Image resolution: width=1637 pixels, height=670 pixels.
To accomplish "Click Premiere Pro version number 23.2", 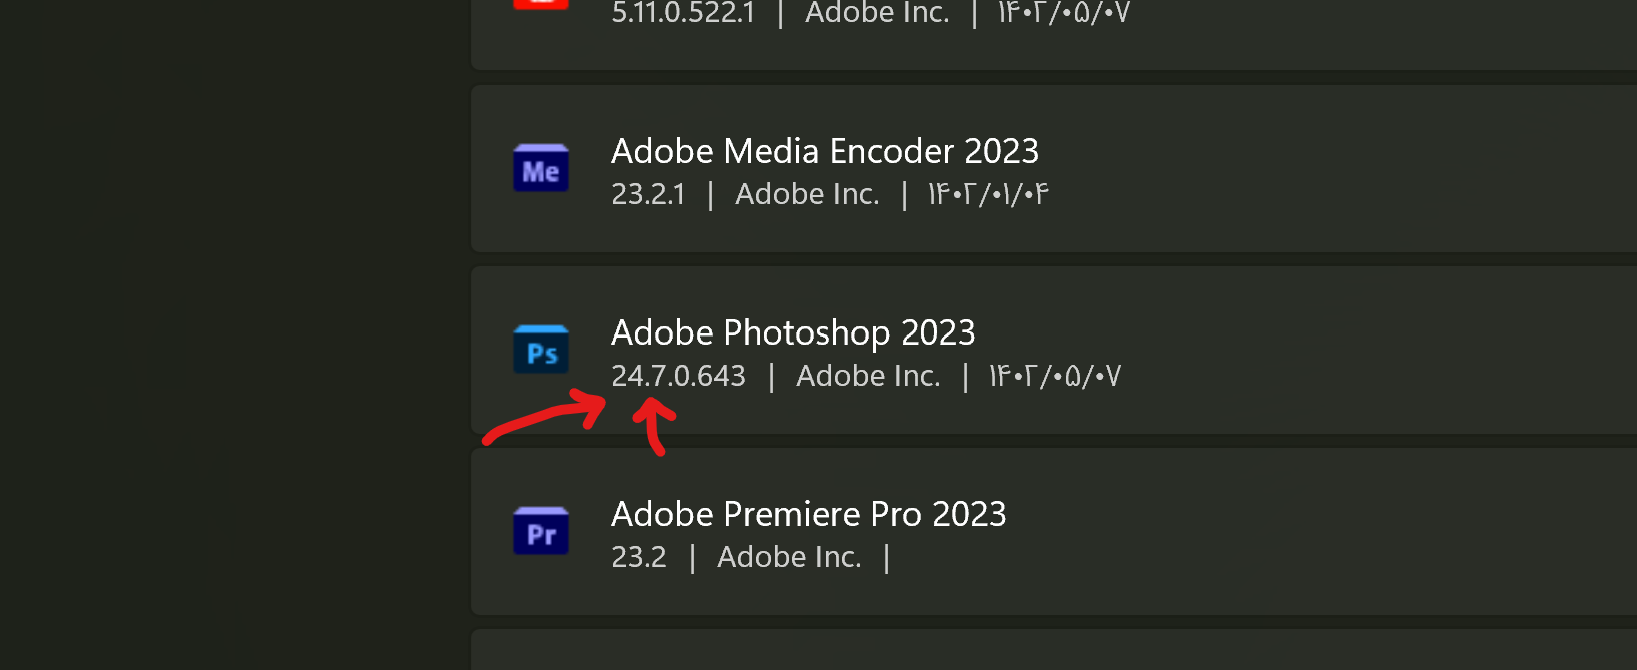I will click(638, 557).
